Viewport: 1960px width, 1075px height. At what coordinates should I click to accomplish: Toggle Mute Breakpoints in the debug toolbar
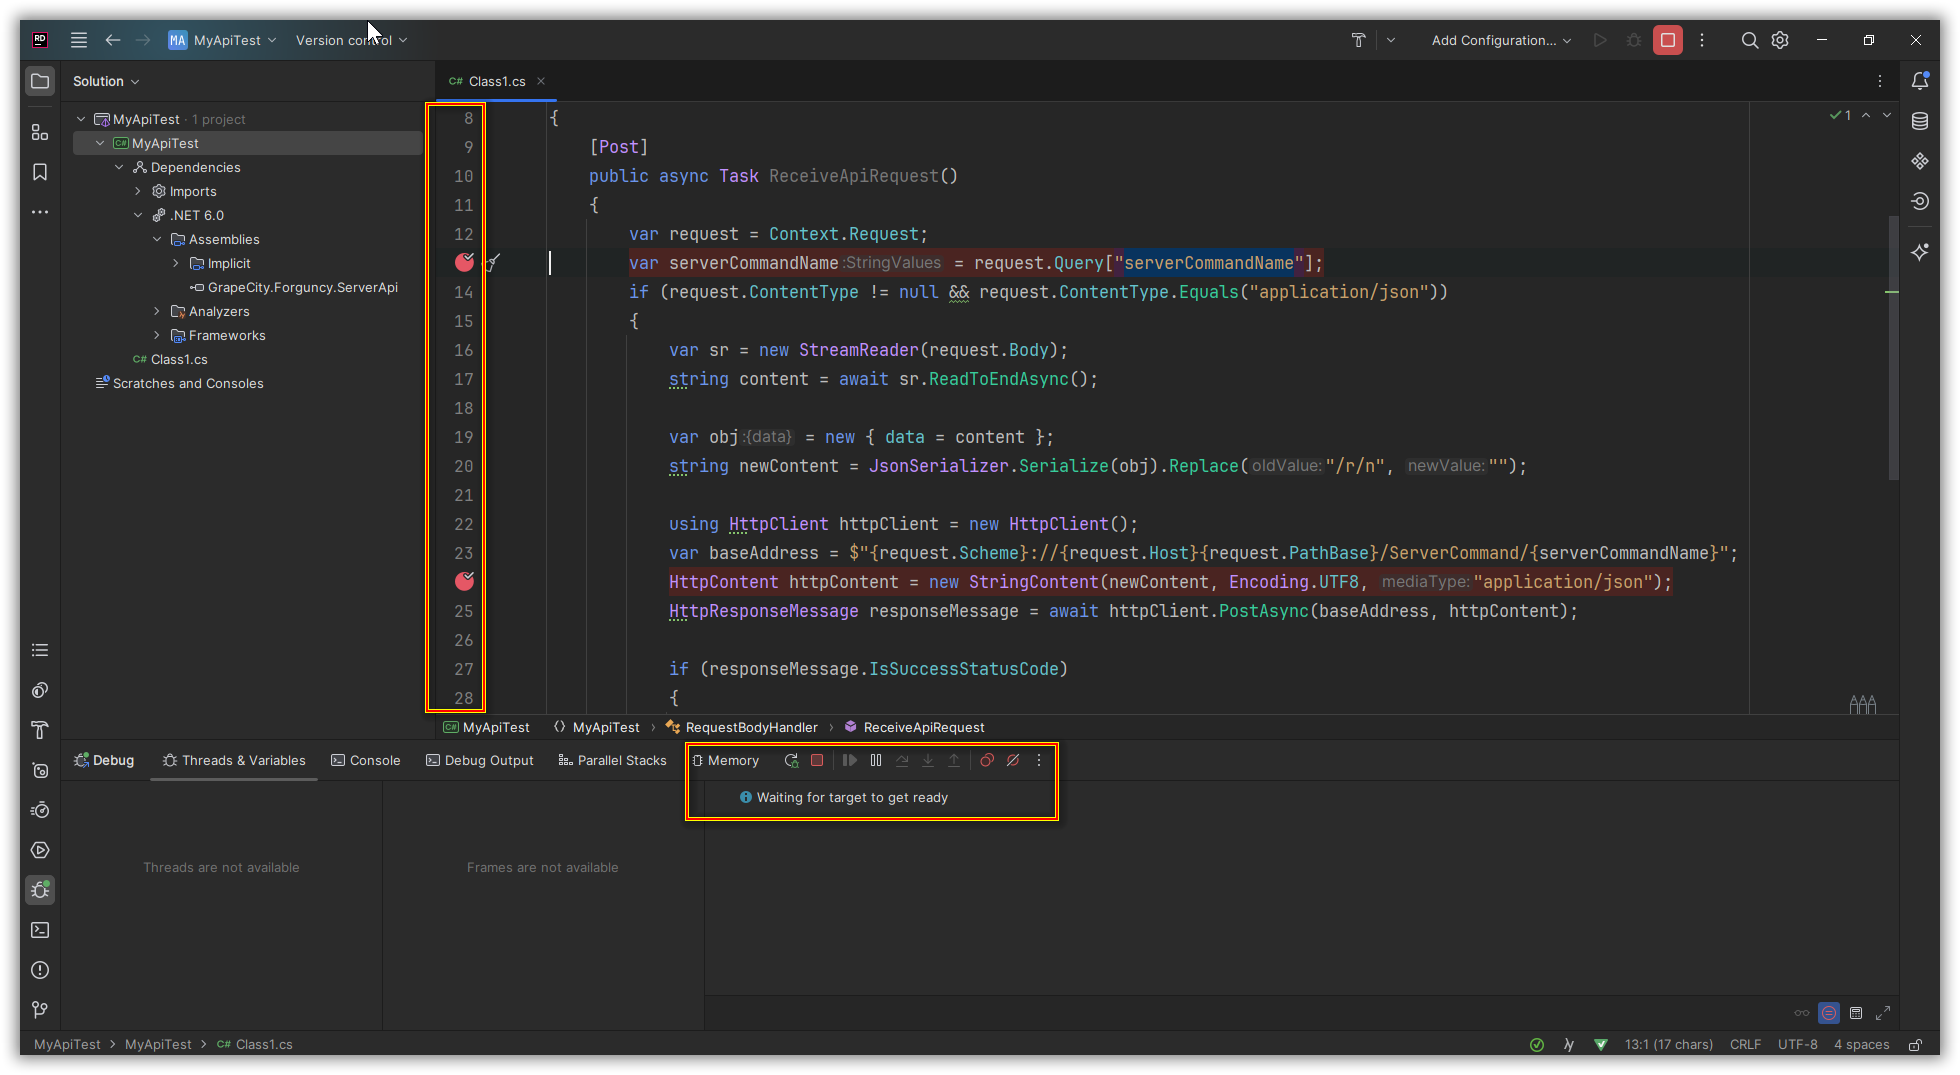coord(1013,761)
